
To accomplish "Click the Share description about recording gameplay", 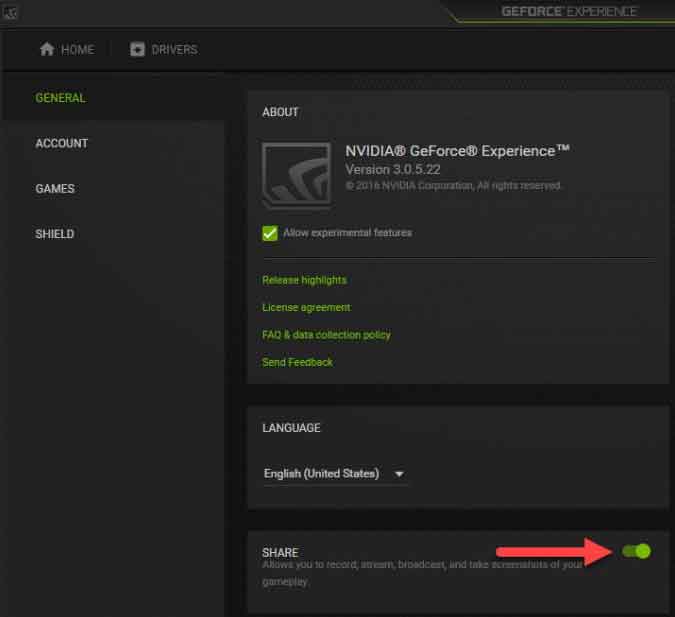I will click(x=422, y=573).
